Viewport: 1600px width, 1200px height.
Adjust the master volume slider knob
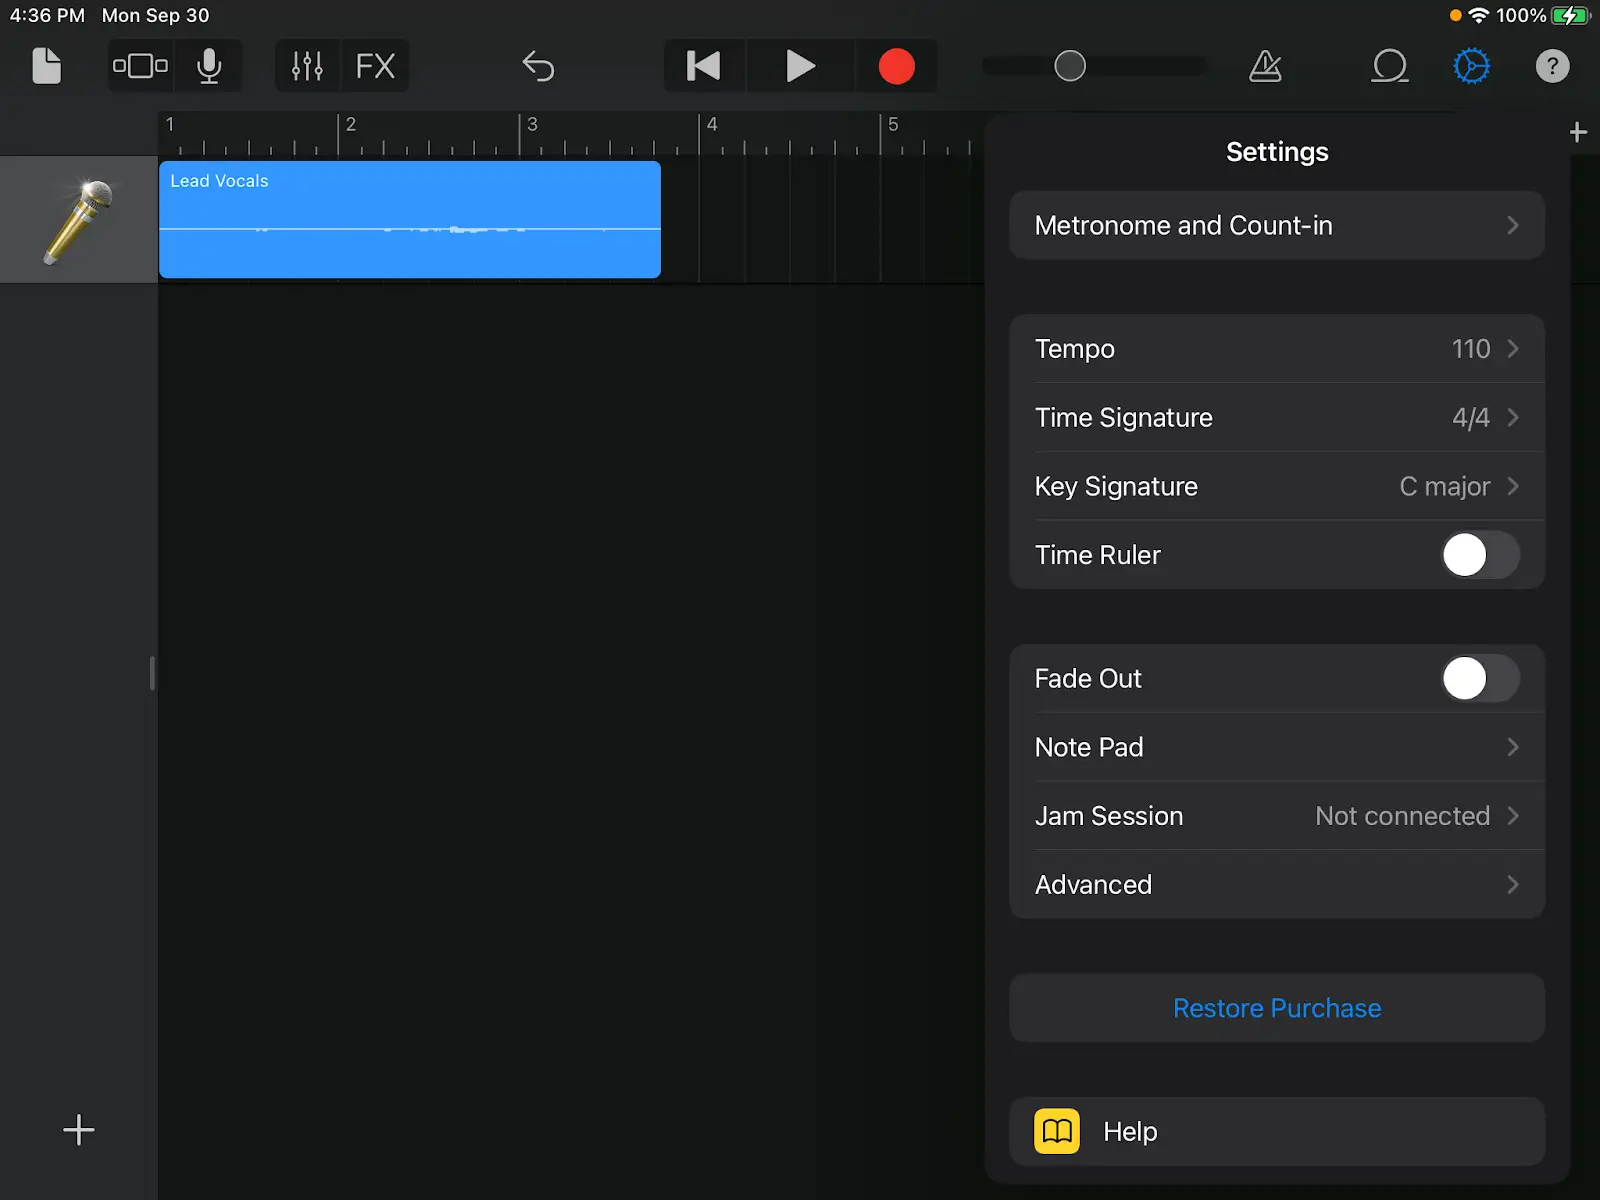click(1070, 66)
